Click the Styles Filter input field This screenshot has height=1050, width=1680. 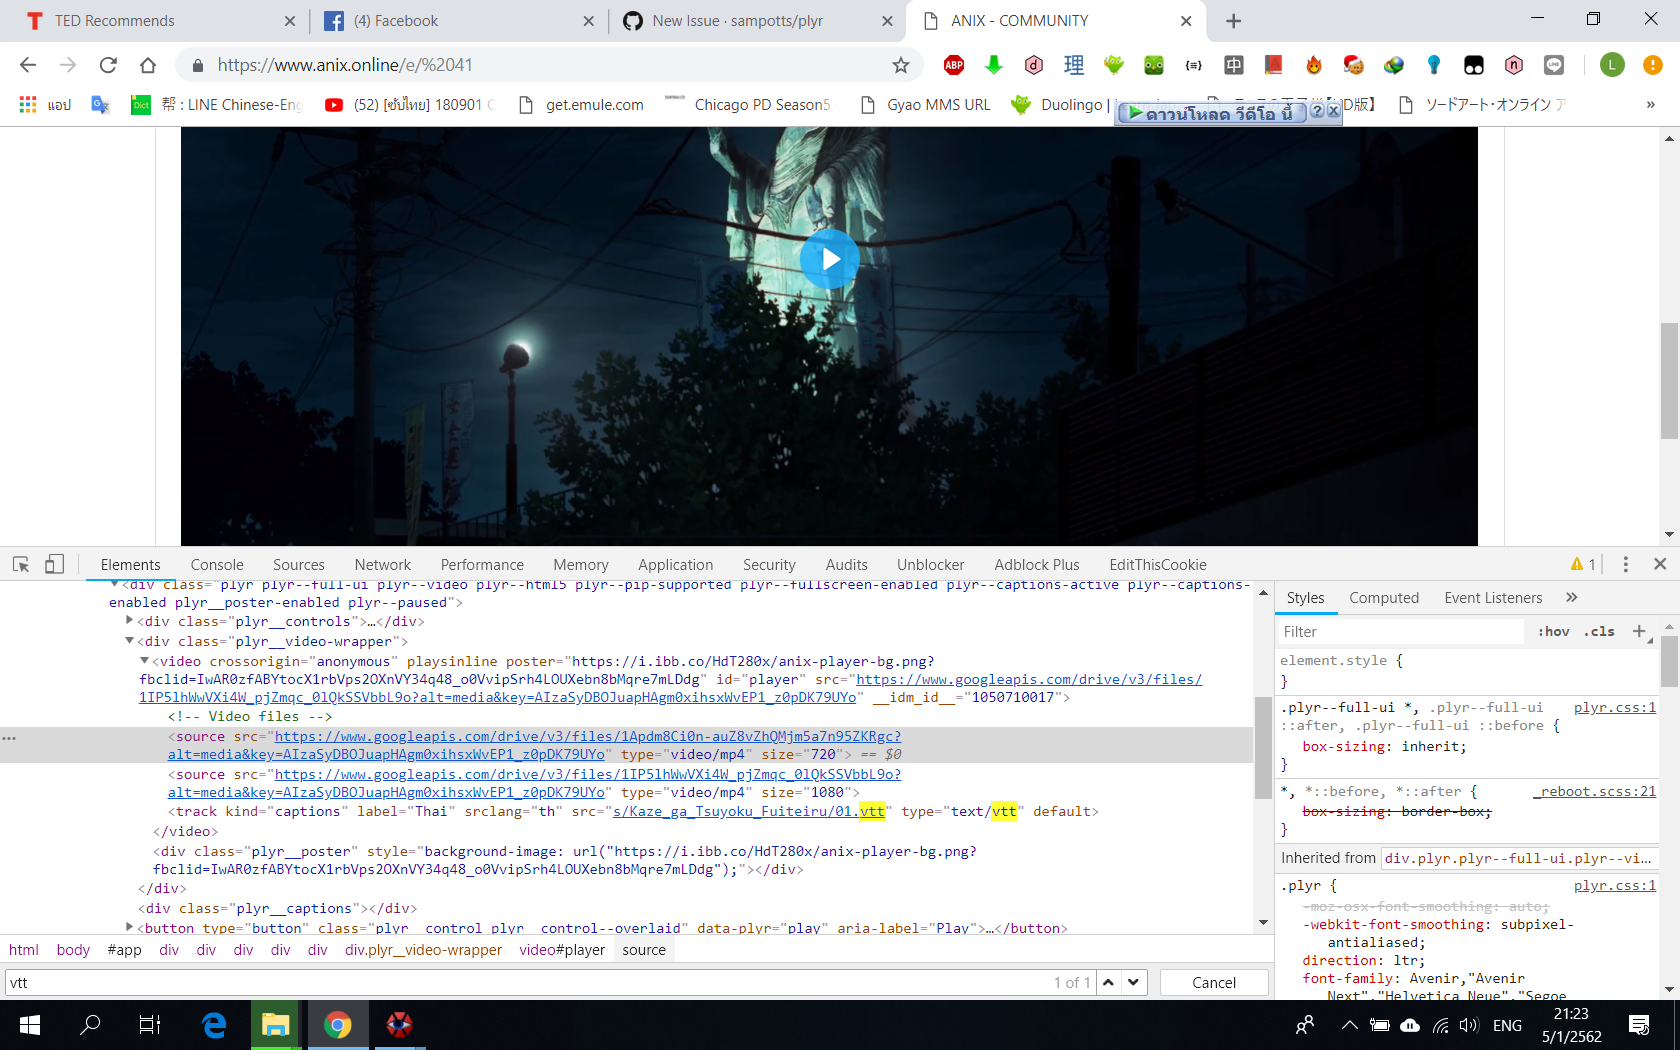coord(1400,632)
